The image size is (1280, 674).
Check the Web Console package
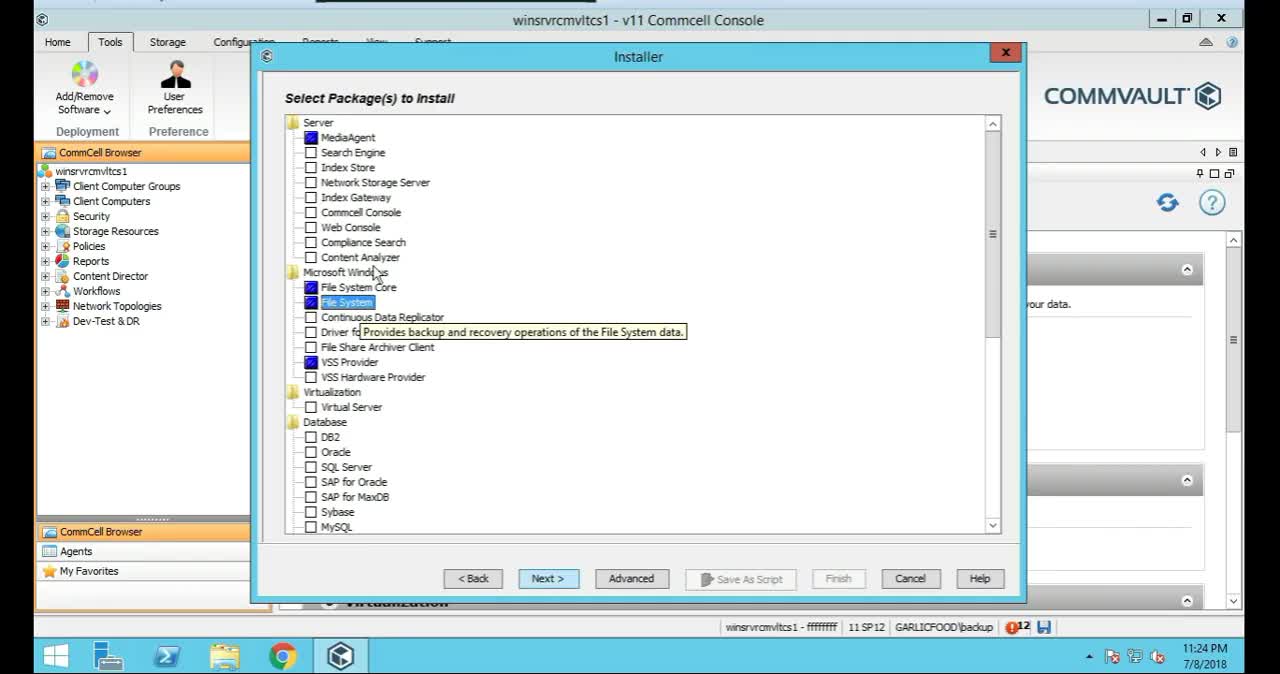click(311, 228)
